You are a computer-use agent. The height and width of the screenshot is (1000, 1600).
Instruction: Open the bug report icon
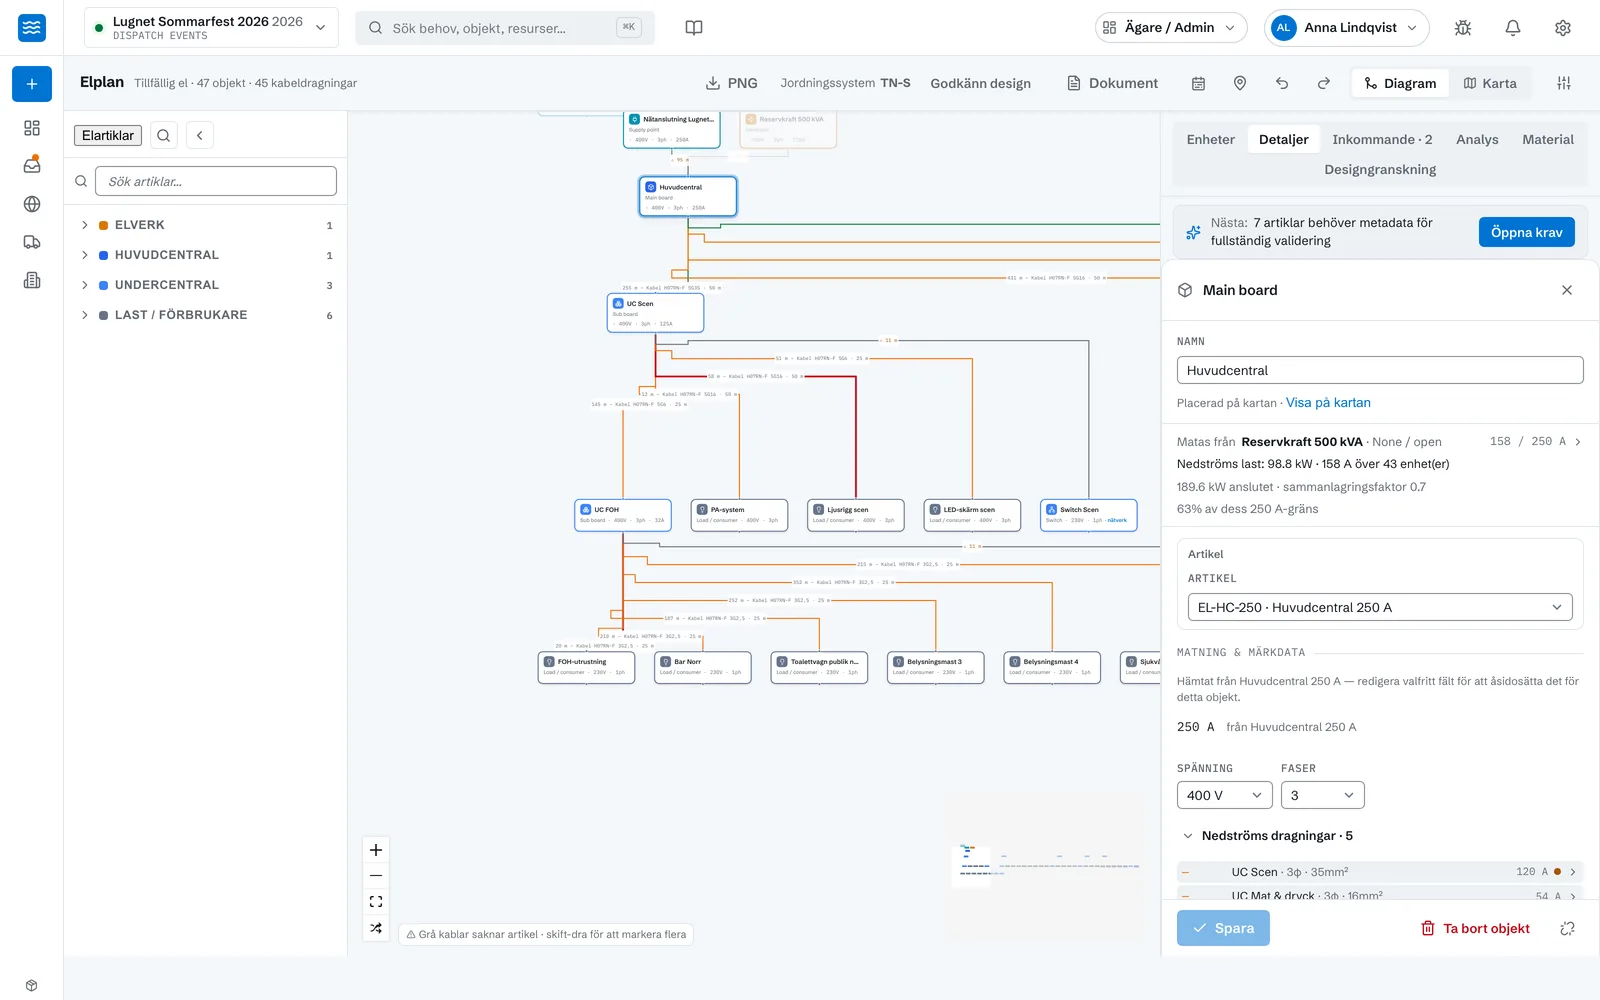click(x=1463, y=28)
